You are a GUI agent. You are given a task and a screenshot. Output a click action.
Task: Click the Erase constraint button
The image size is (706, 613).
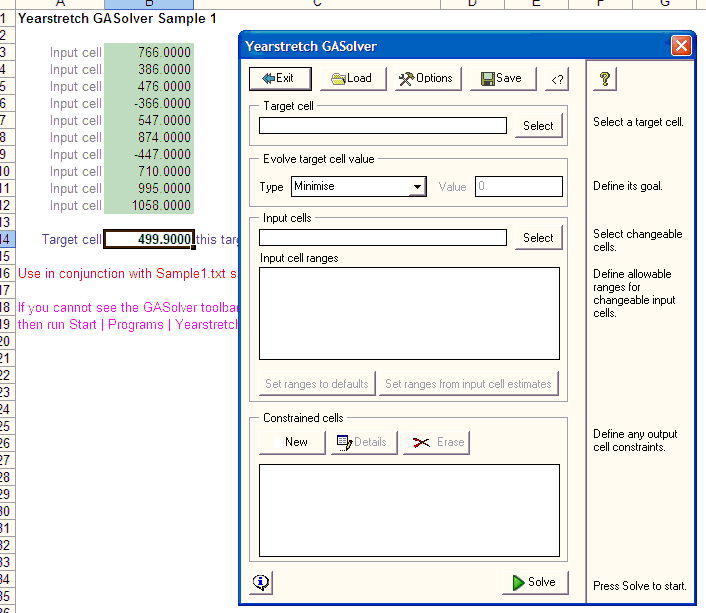pos(436,442)
